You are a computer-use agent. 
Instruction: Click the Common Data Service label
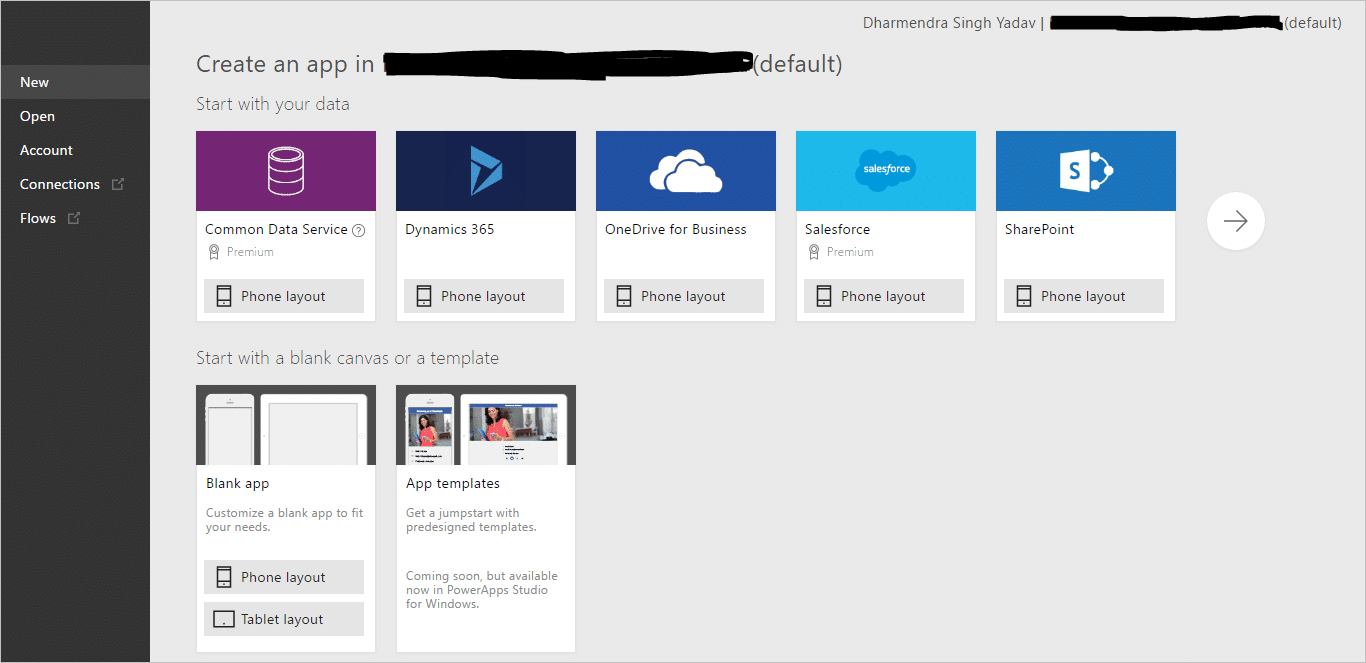(x=276, y=229)
